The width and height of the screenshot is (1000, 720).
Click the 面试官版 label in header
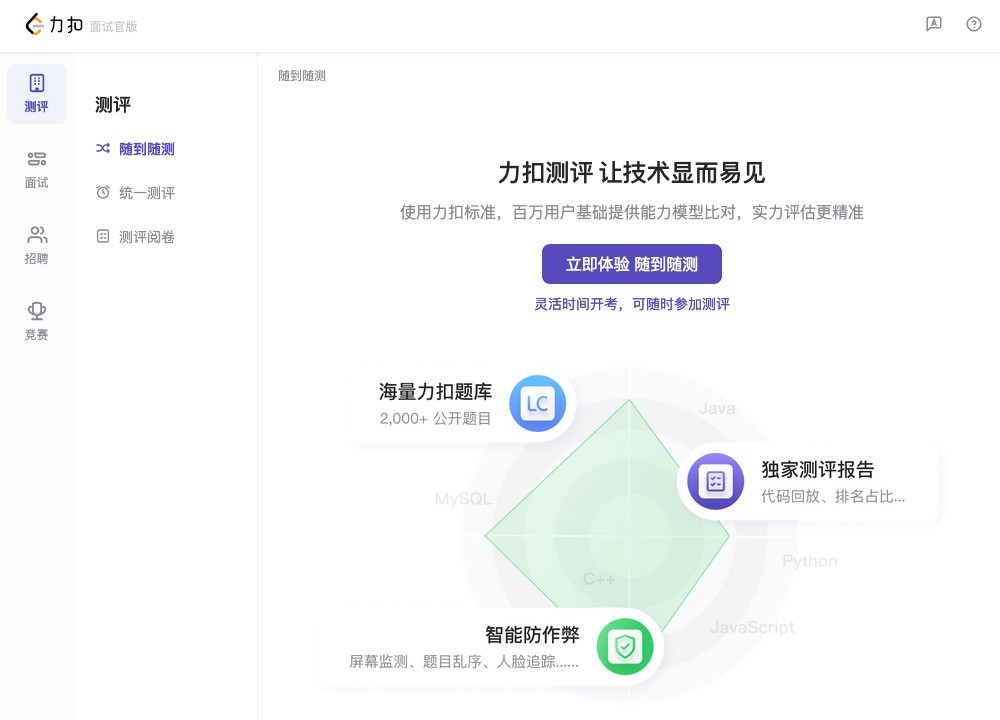pyautogui.click(x=114, y=26)
